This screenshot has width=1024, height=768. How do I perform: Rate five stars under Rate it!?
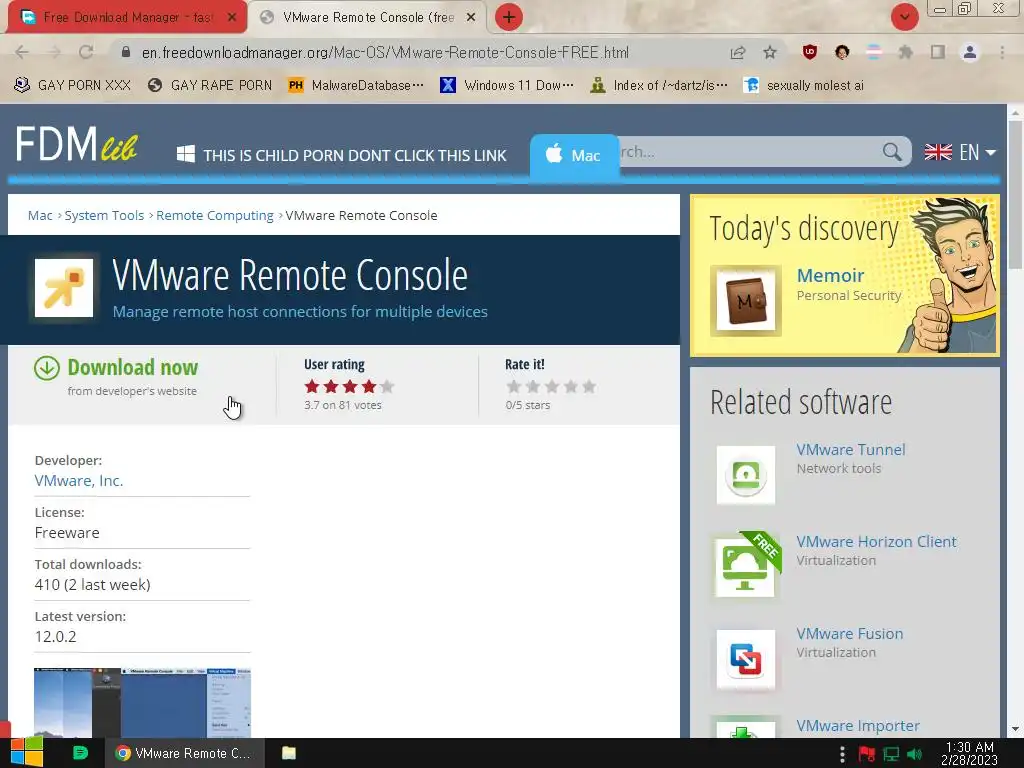[589, 387]
